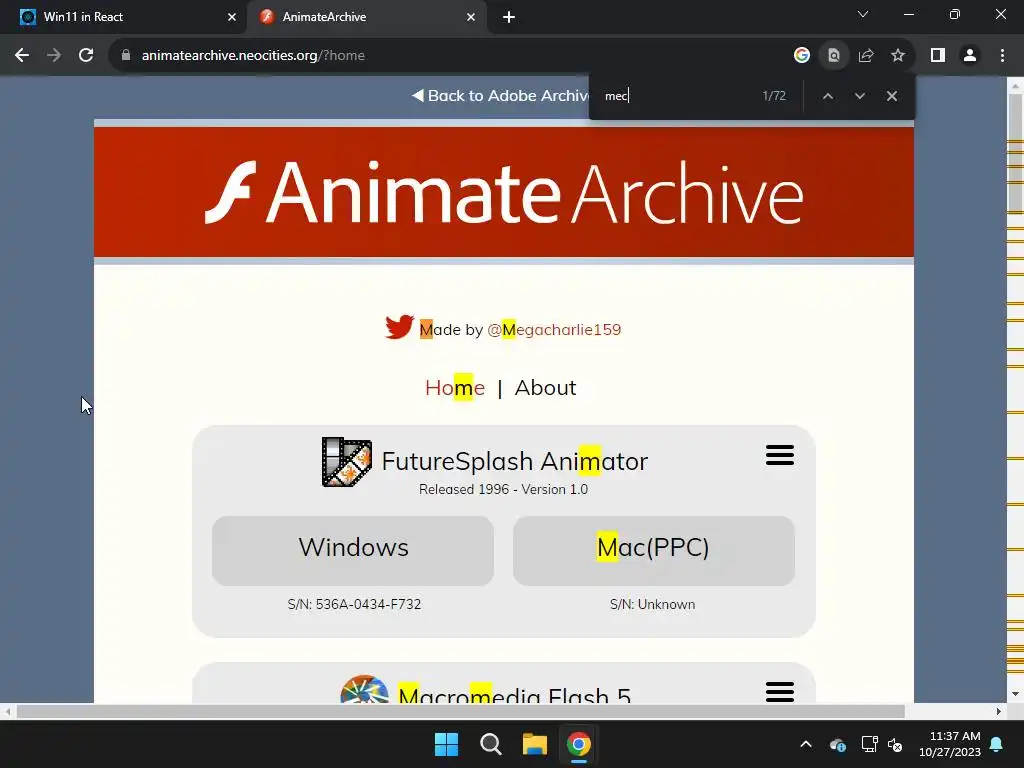Image resolution: width=1024 pixels, height=768 pixels.
Task: Open Windows taskbar Search
Action: pos(490,744)
